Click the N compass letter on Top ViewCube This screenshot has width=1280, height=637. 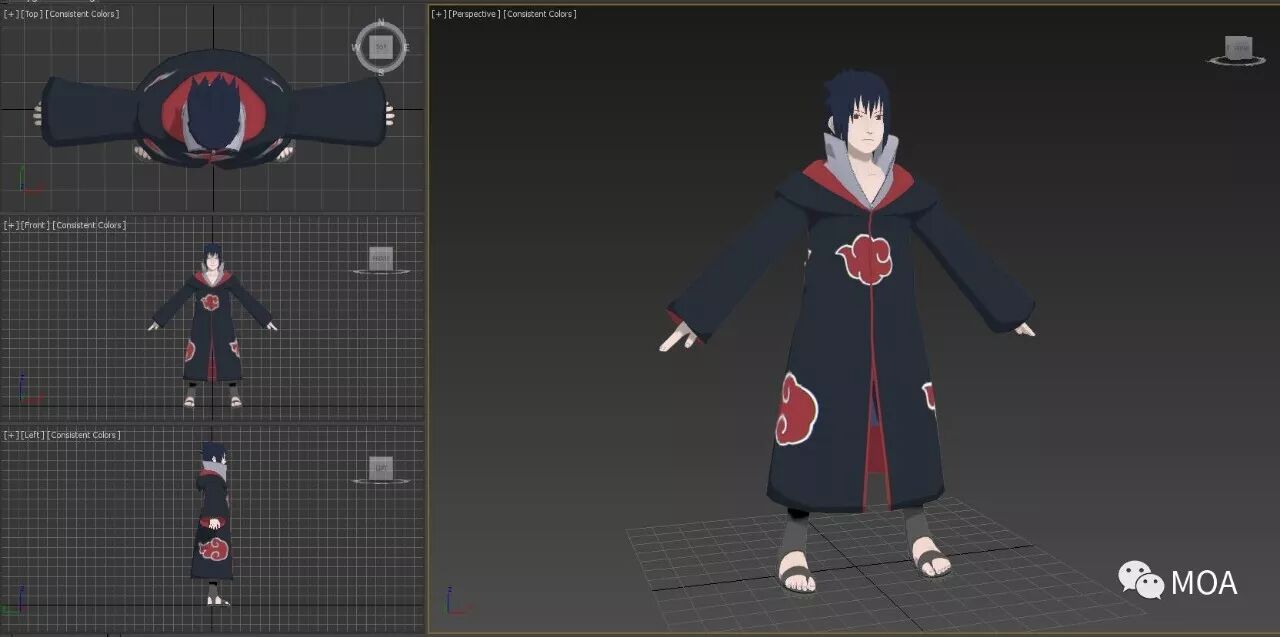(x=381, y=22)
